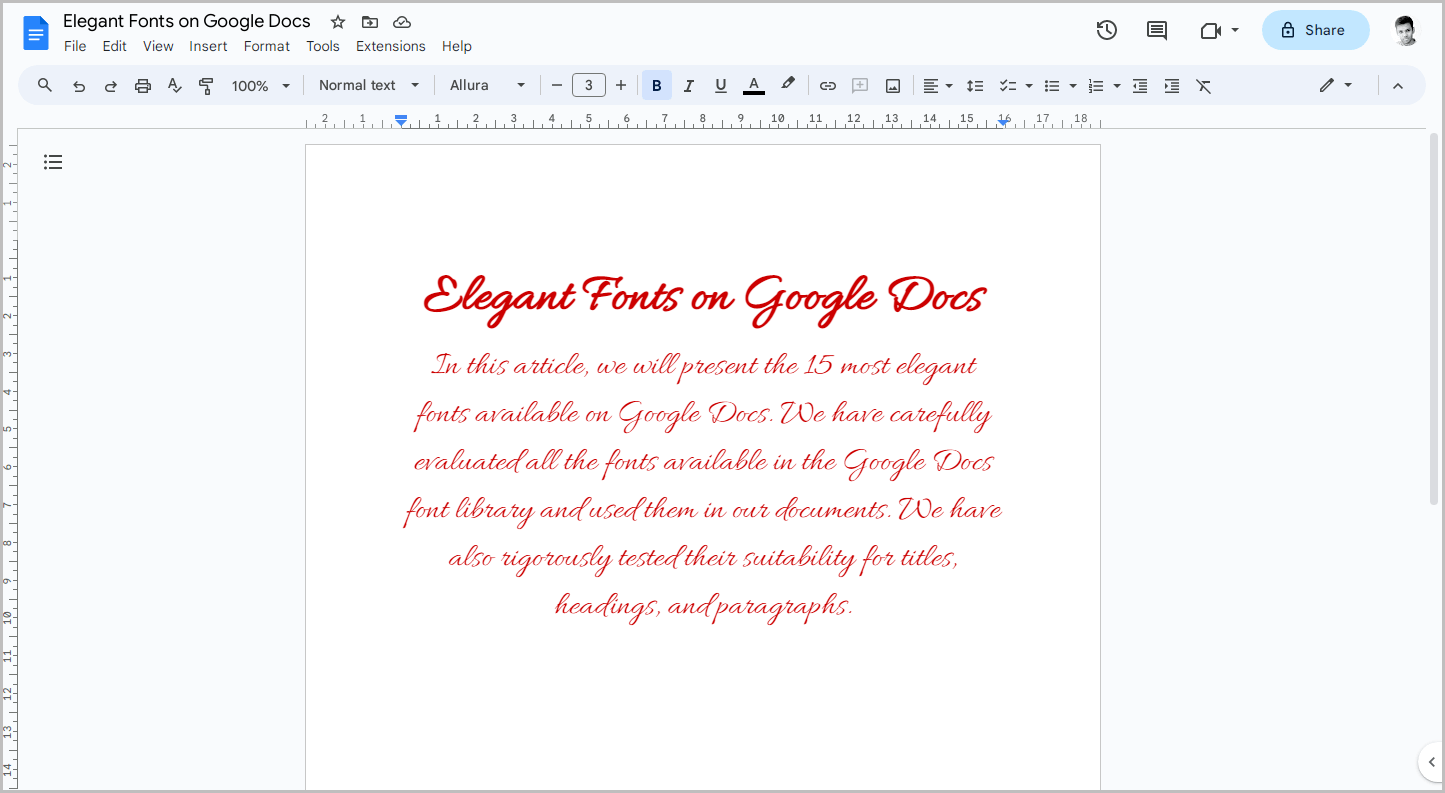The image size is (1445, 793).
Task: Toggle bold formatting off
Action: [x=656, y=85]
